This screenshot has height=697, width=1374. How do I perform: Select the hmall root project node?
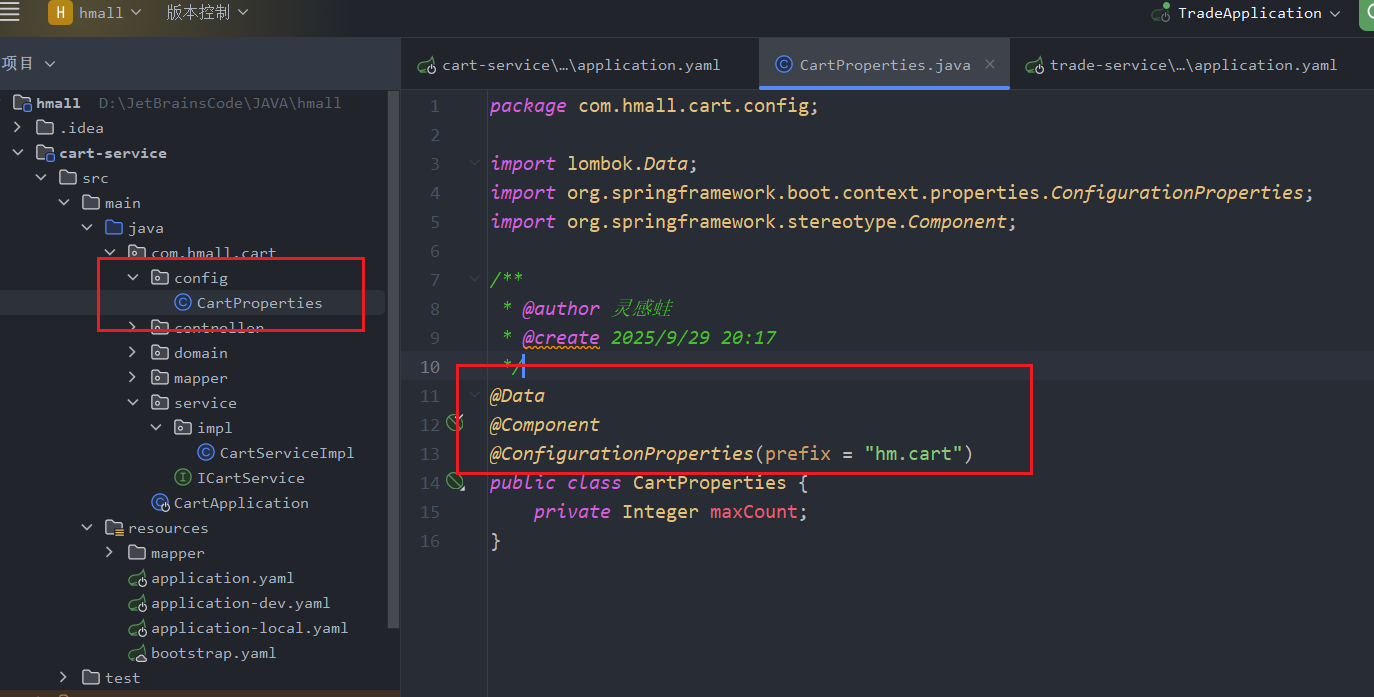(59, 103)
